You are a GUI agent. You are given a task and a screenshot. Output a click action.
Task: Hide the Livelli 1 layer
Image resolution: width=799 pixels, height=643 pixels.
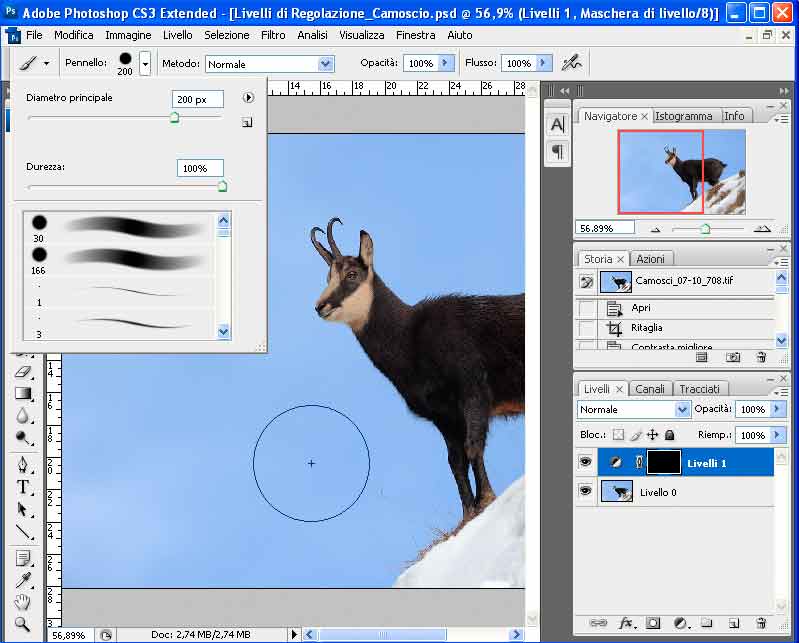click(585, 462)
